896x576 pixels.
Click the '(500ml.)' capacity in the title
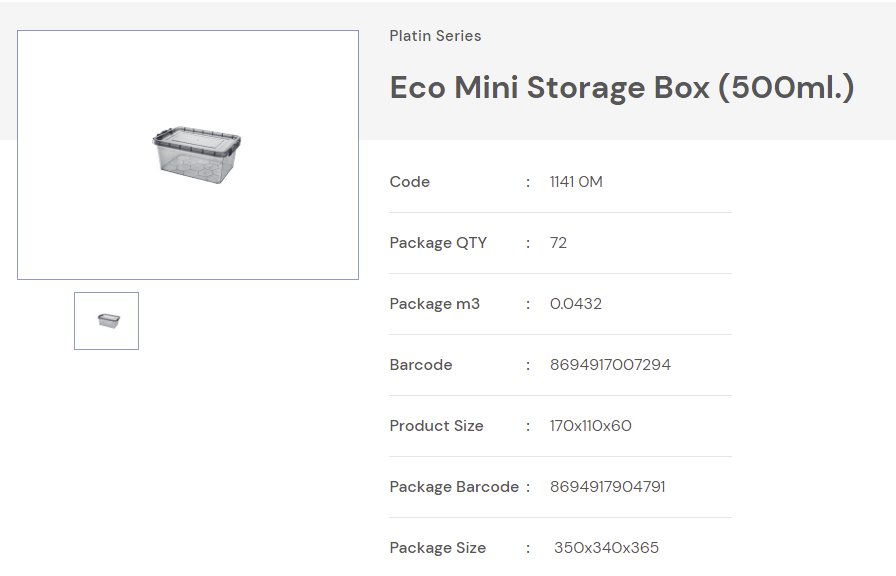click(x=786, y=88)
